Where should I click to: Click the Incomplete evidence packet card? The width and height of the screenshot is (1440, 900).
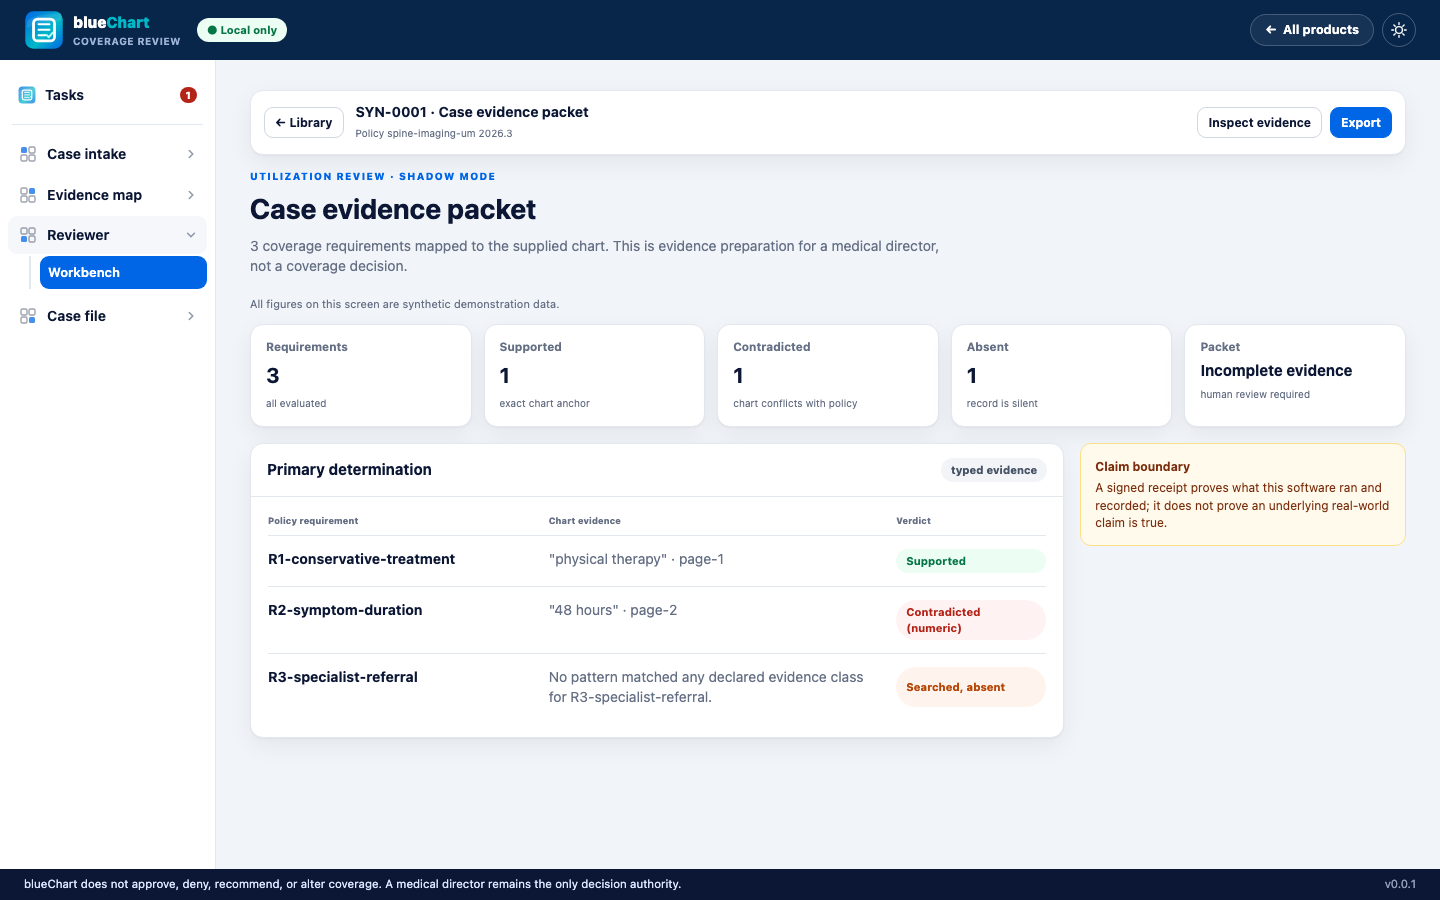[x=1295, y=376]
